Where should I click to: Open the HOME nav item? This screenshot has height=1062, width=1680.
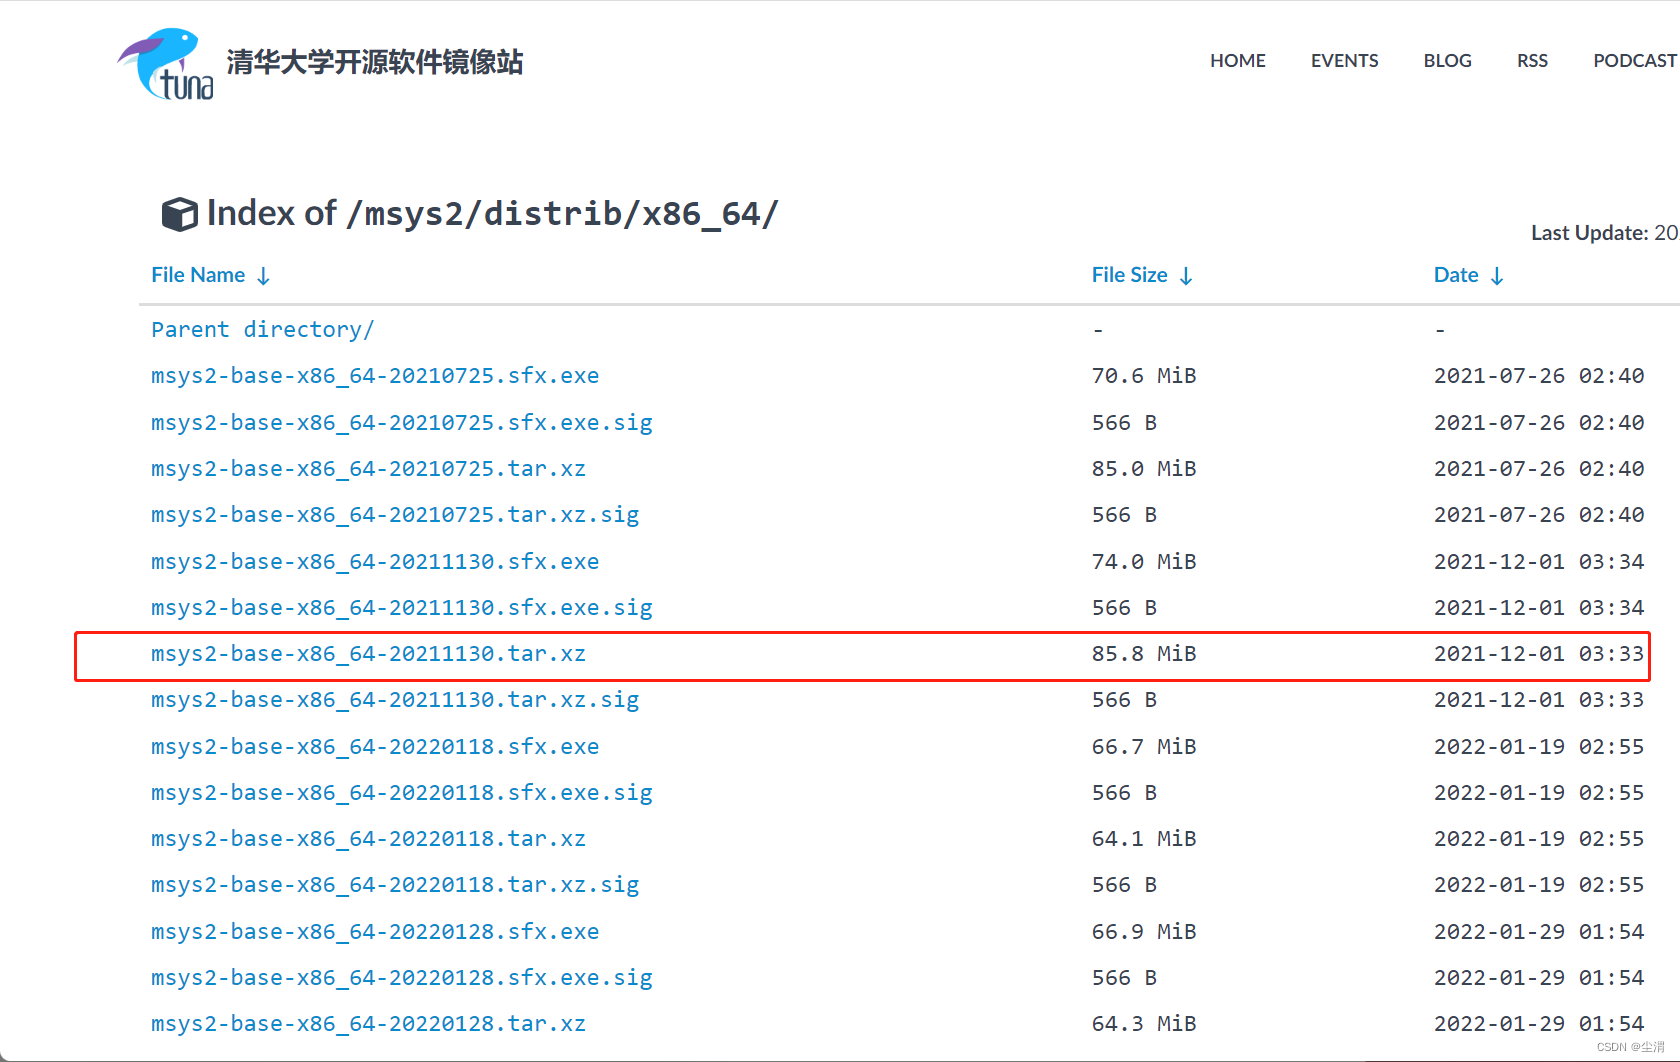(x=1238, y=61)
